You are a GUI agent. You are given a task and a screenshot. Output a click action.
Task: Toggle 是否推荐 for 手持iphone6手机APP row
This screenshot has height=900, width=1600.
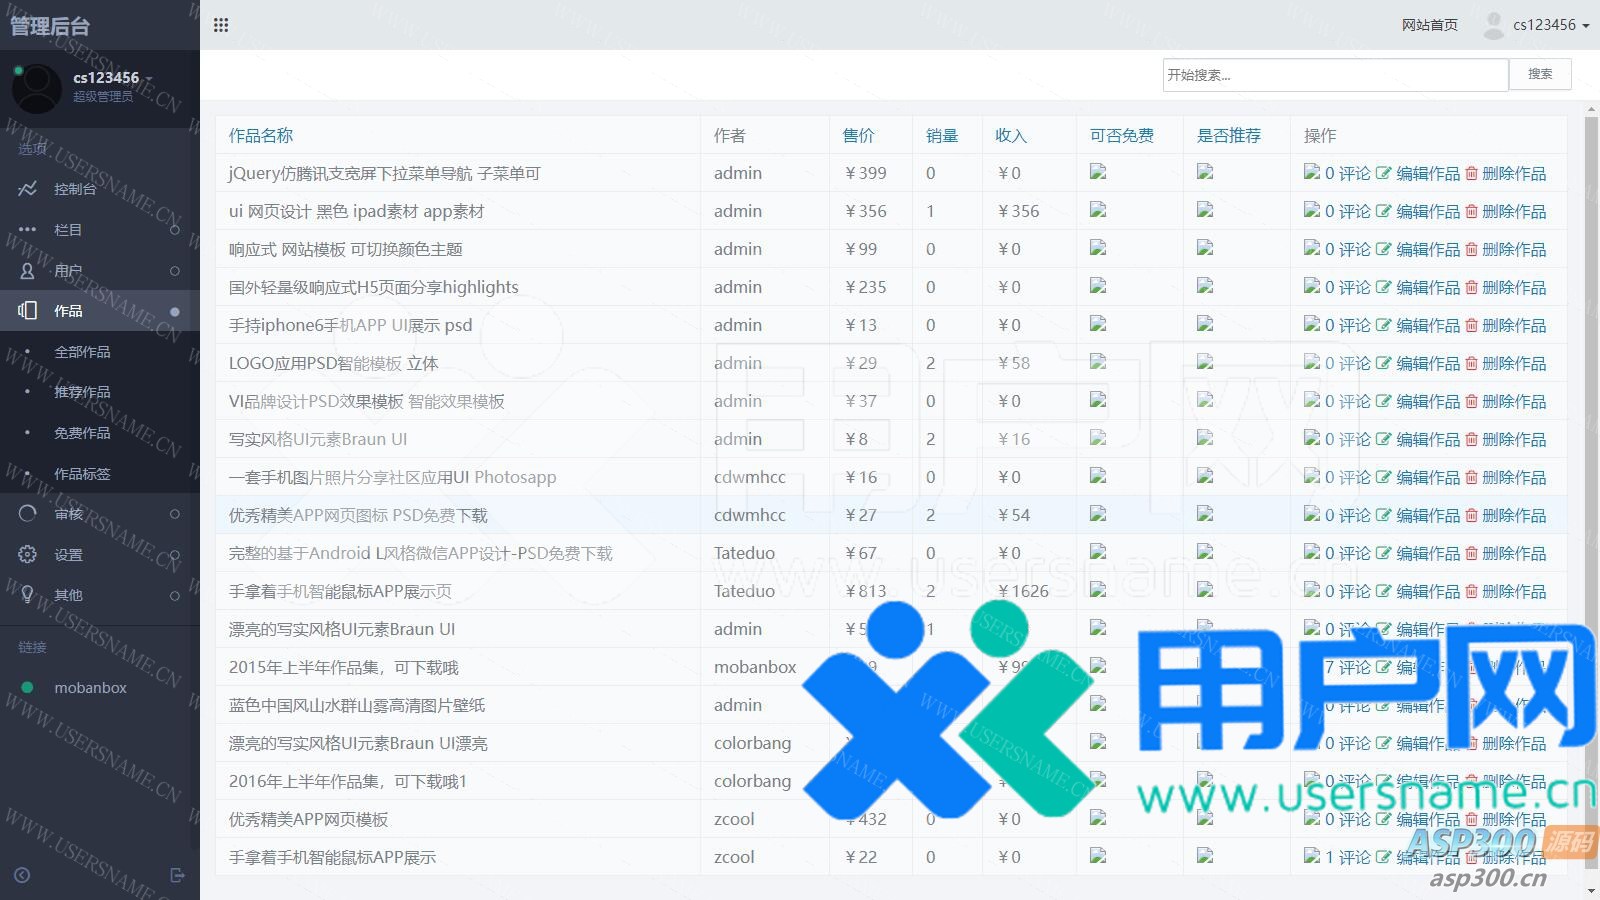[x=1205, y=324]
